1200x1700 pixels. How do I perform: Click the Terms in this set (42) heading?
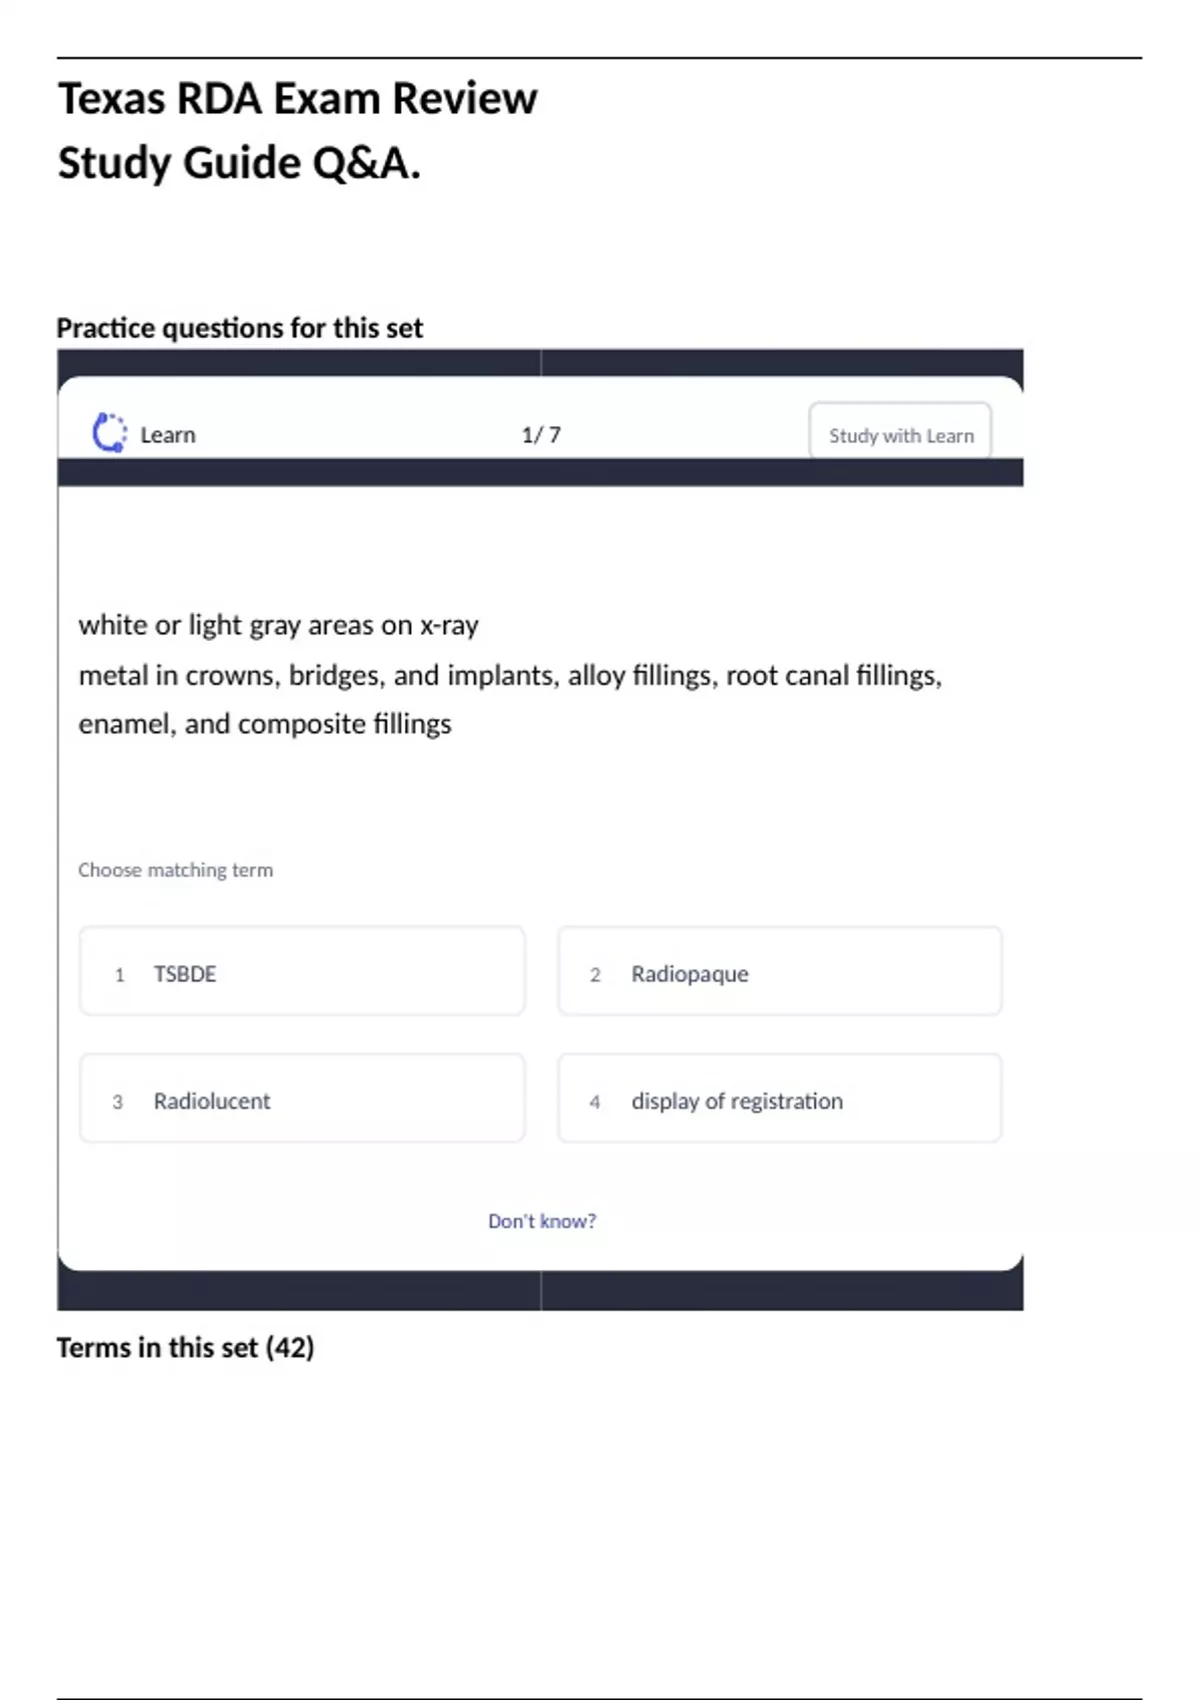[186, 1348]
